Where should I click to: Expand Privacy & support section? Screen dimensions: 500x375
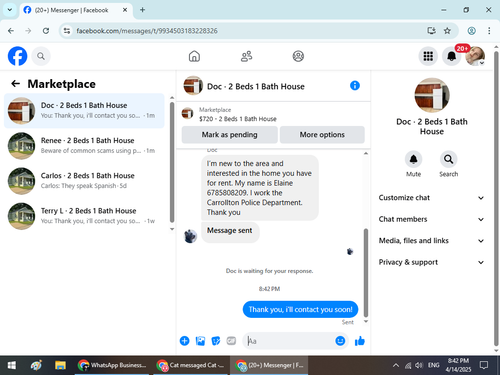(431, 262)
